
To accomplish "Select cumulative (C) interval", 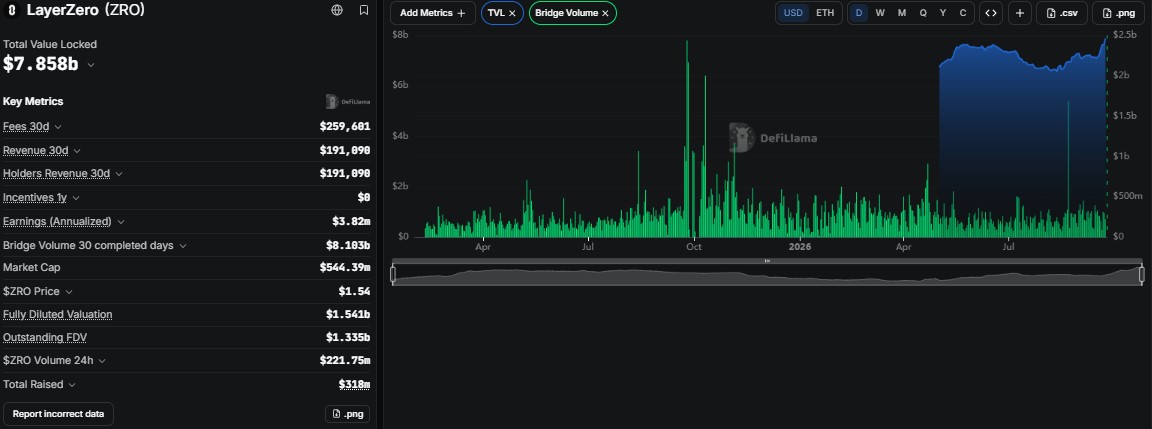I will click(x=963, y=13).
